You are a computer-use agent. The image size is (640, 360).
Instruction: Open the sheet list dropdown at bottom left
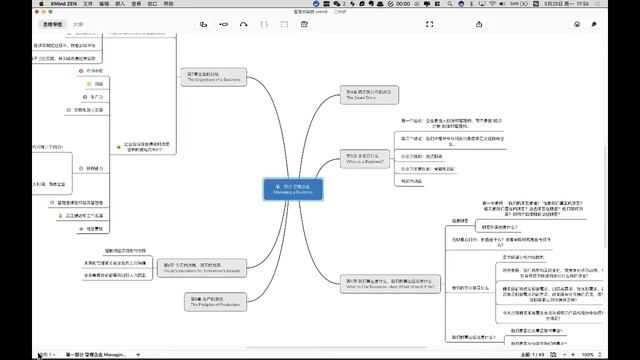47,355
